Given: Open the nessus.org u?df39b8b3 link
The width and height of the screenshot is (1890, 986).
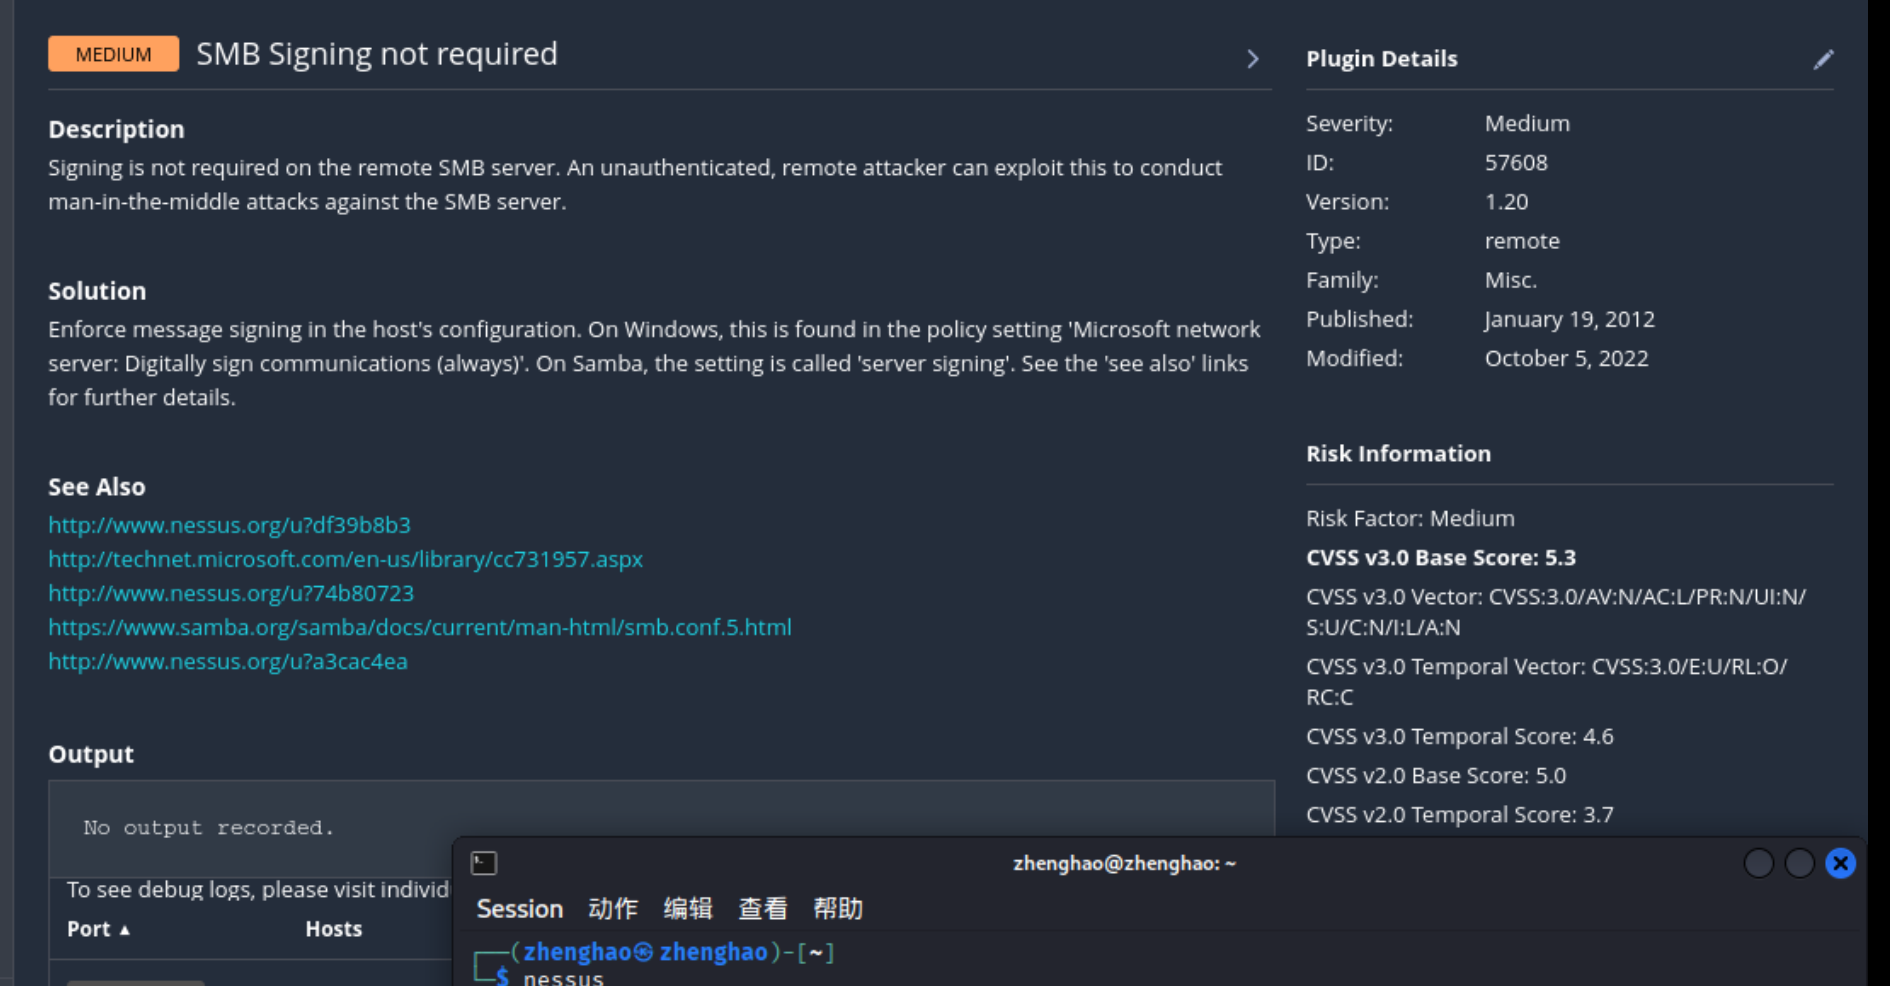Looking at the screenshot, I should 229,525.
